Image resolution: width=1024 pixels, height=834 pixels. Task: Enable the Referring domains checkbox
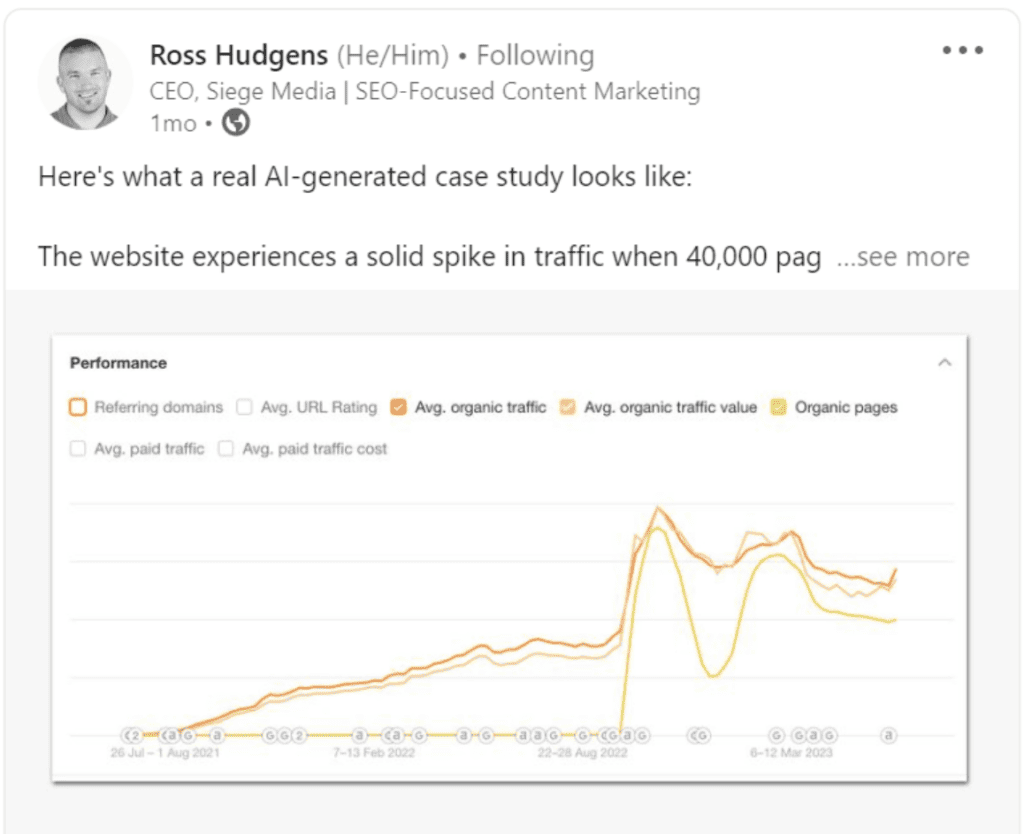coord(78,407)
